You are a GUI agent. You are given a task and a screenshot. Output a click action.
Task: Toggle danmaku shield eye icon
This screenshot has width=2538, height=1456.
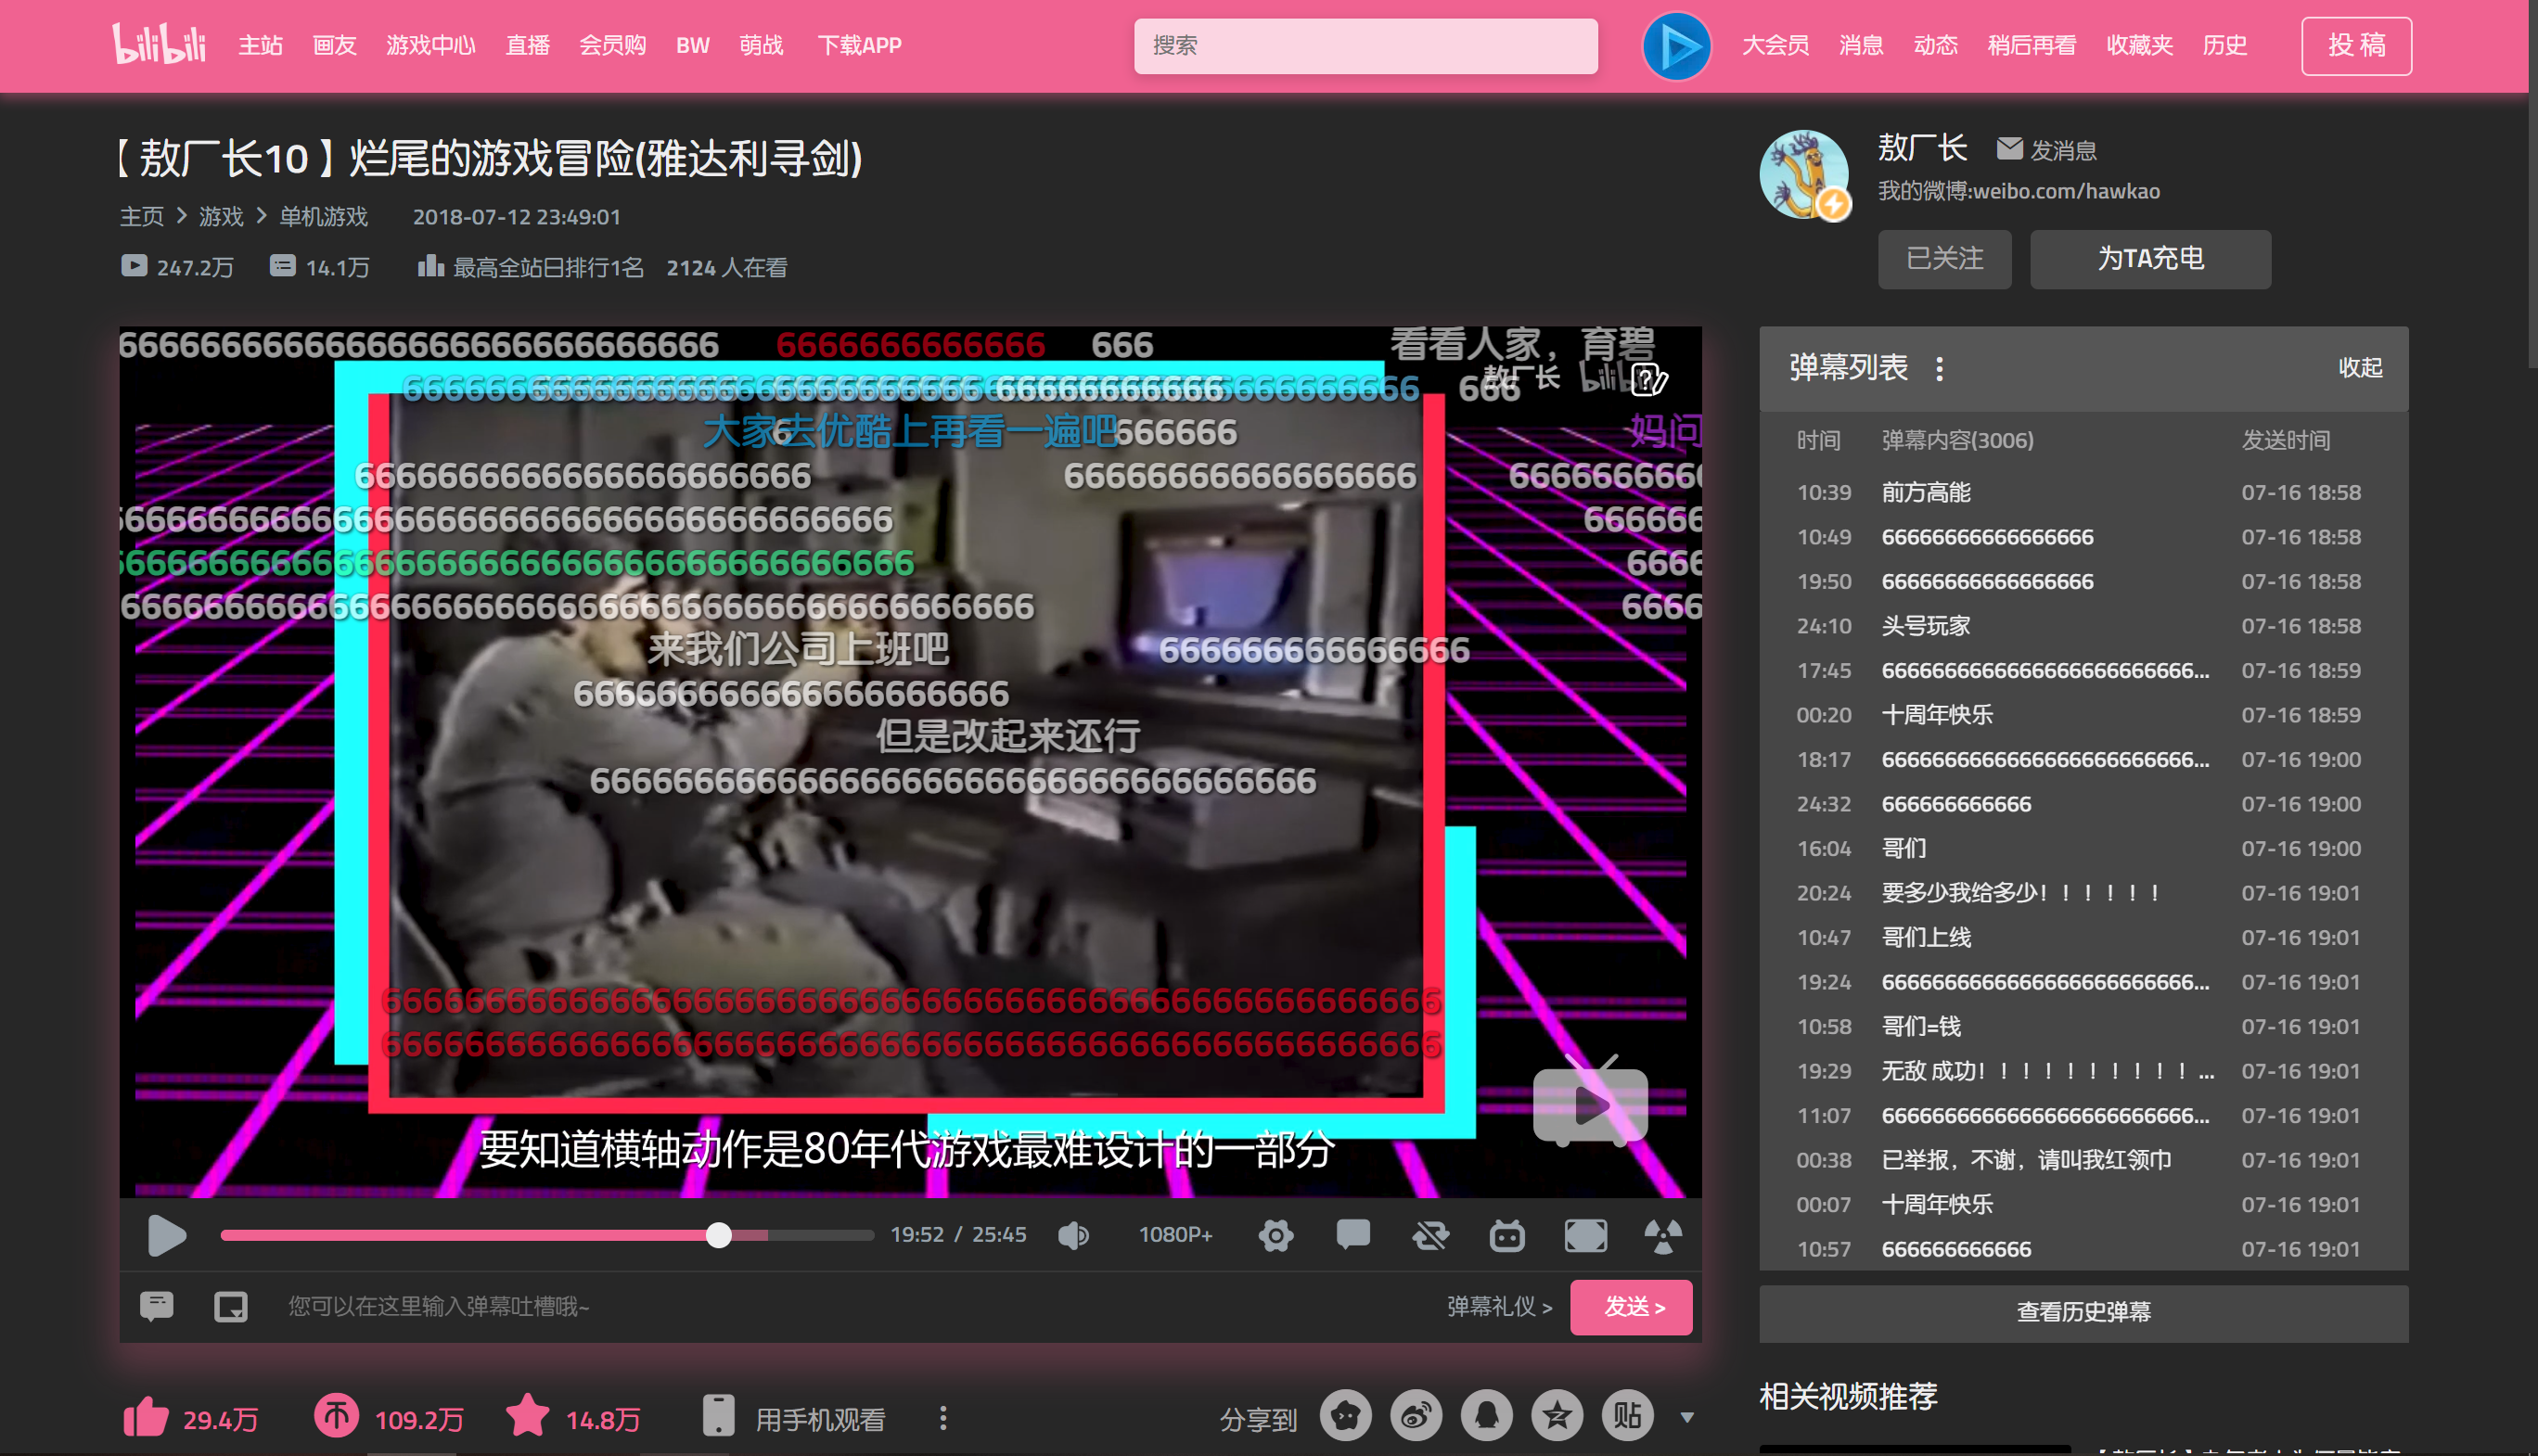click(1430, 1235)
